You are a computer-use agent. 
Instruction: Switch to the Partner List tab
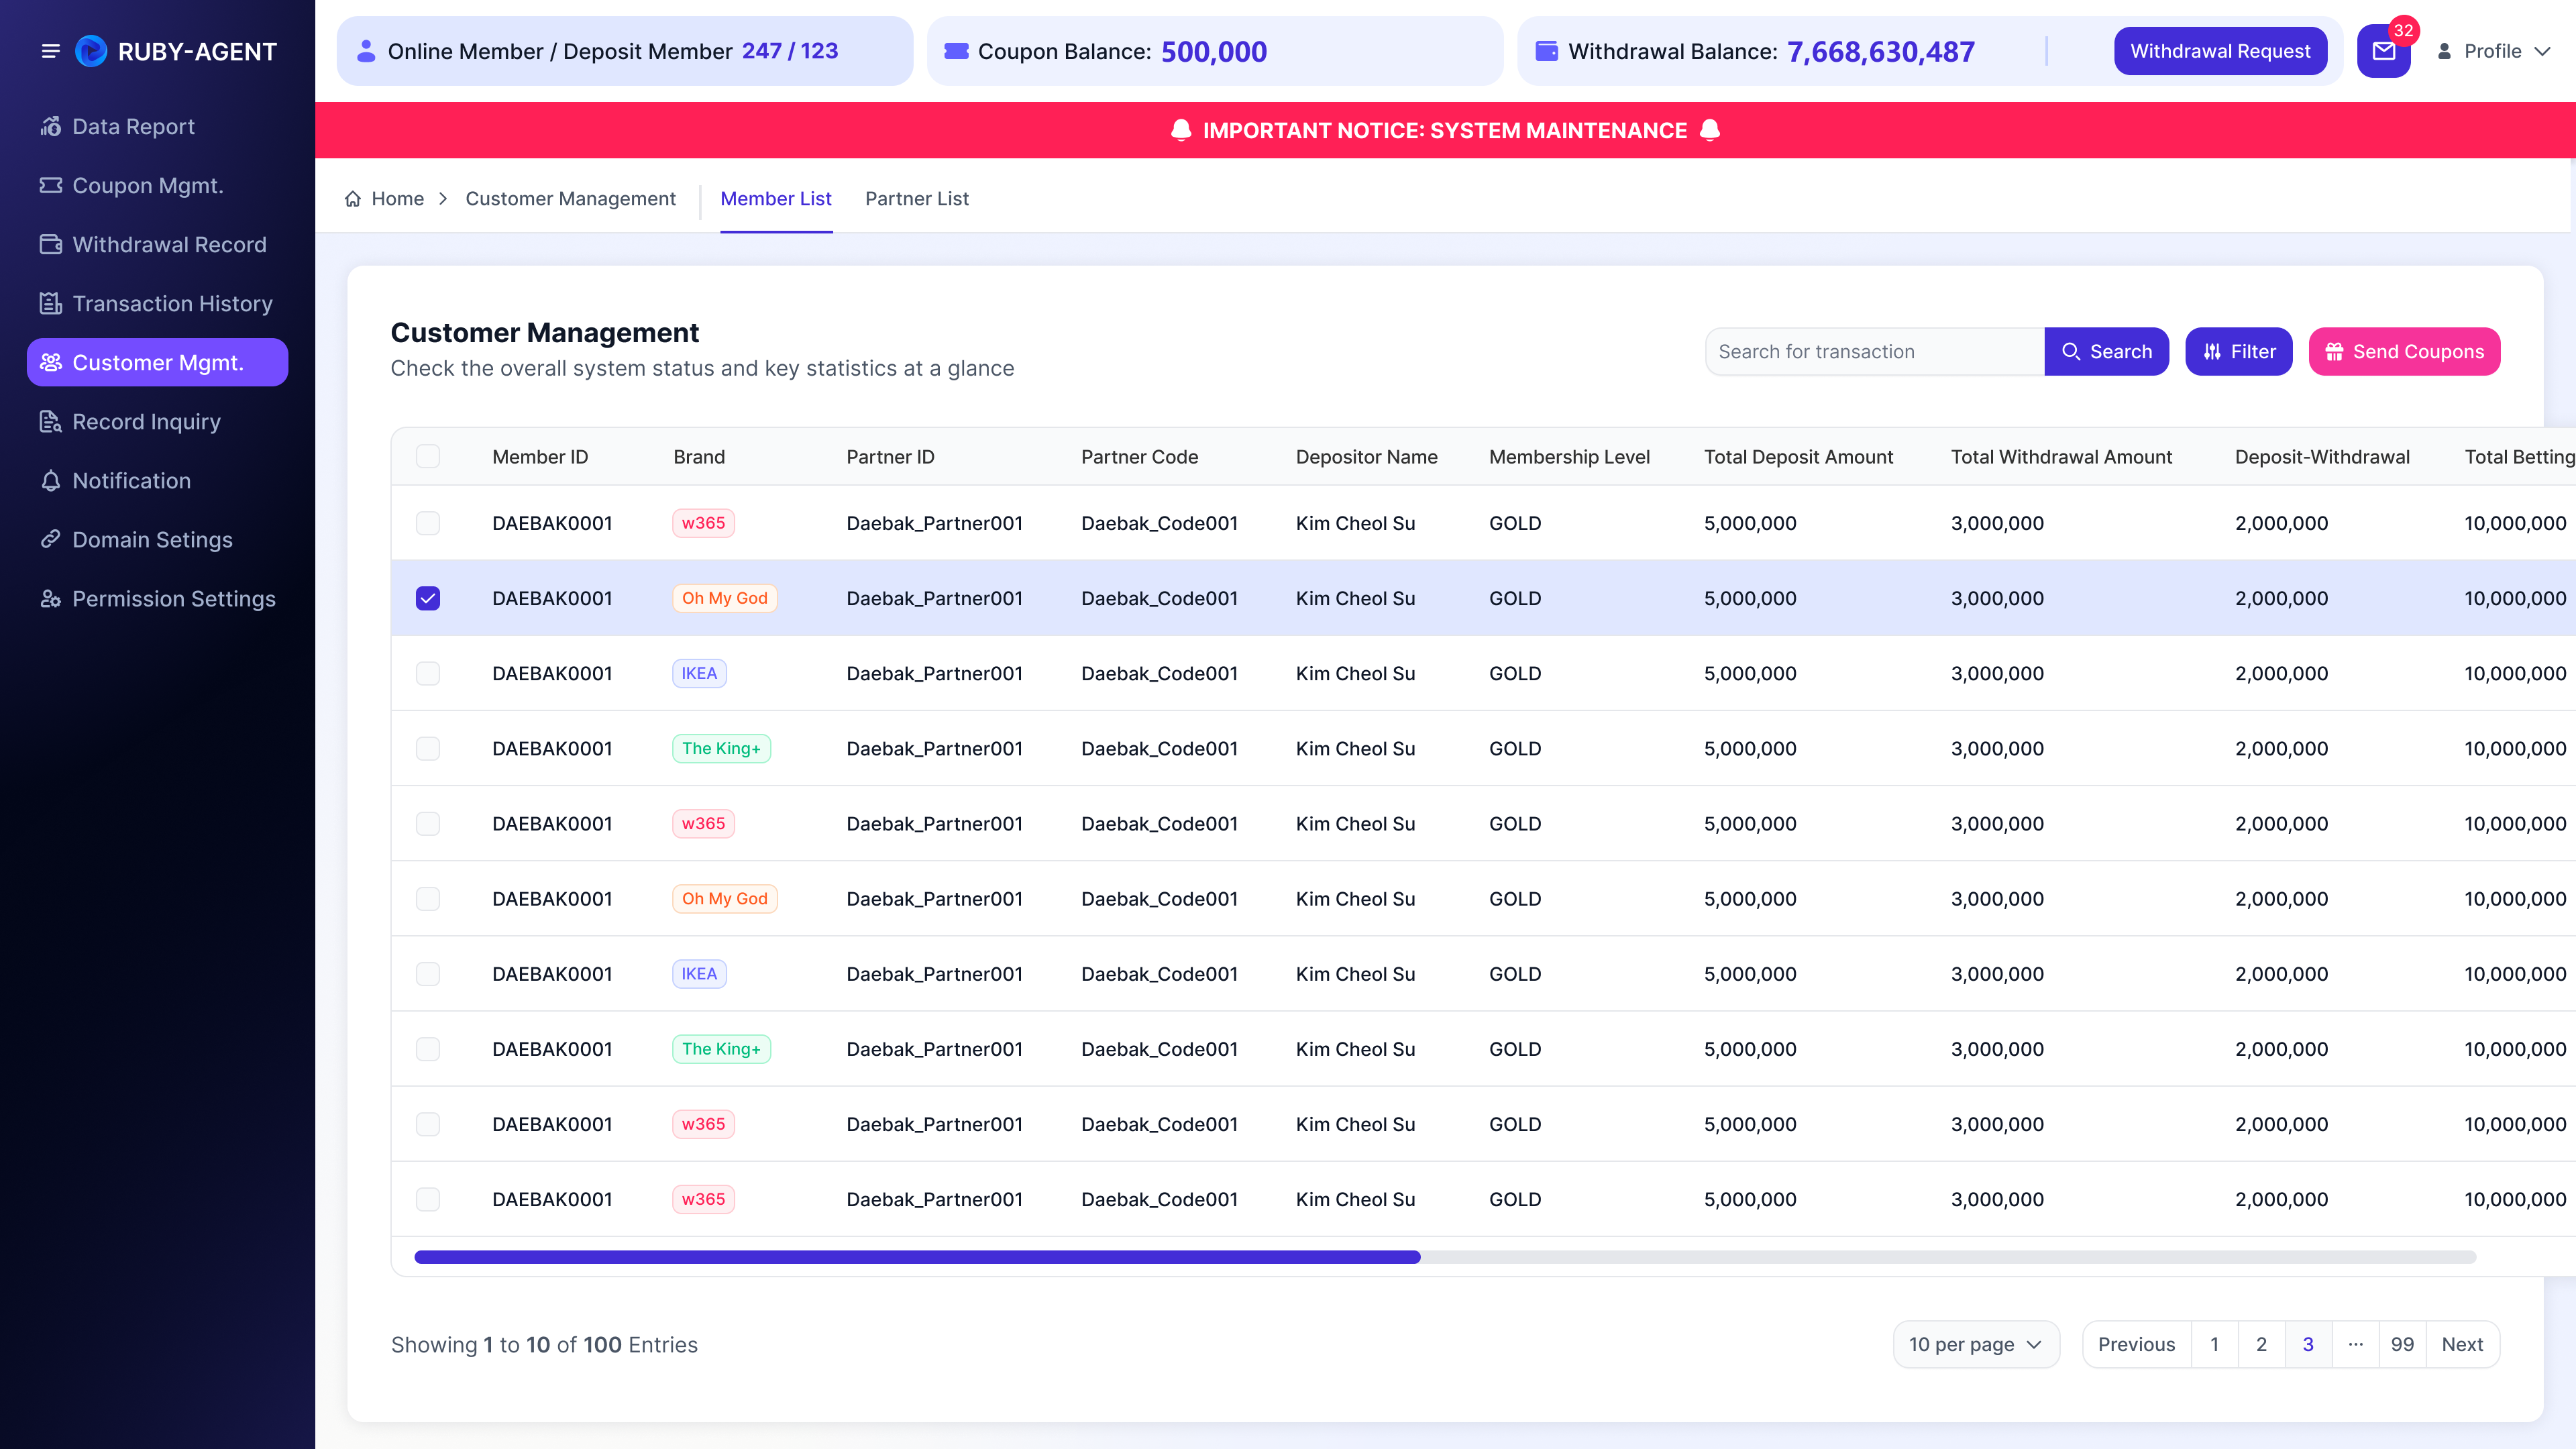click(x=917, y=199)
